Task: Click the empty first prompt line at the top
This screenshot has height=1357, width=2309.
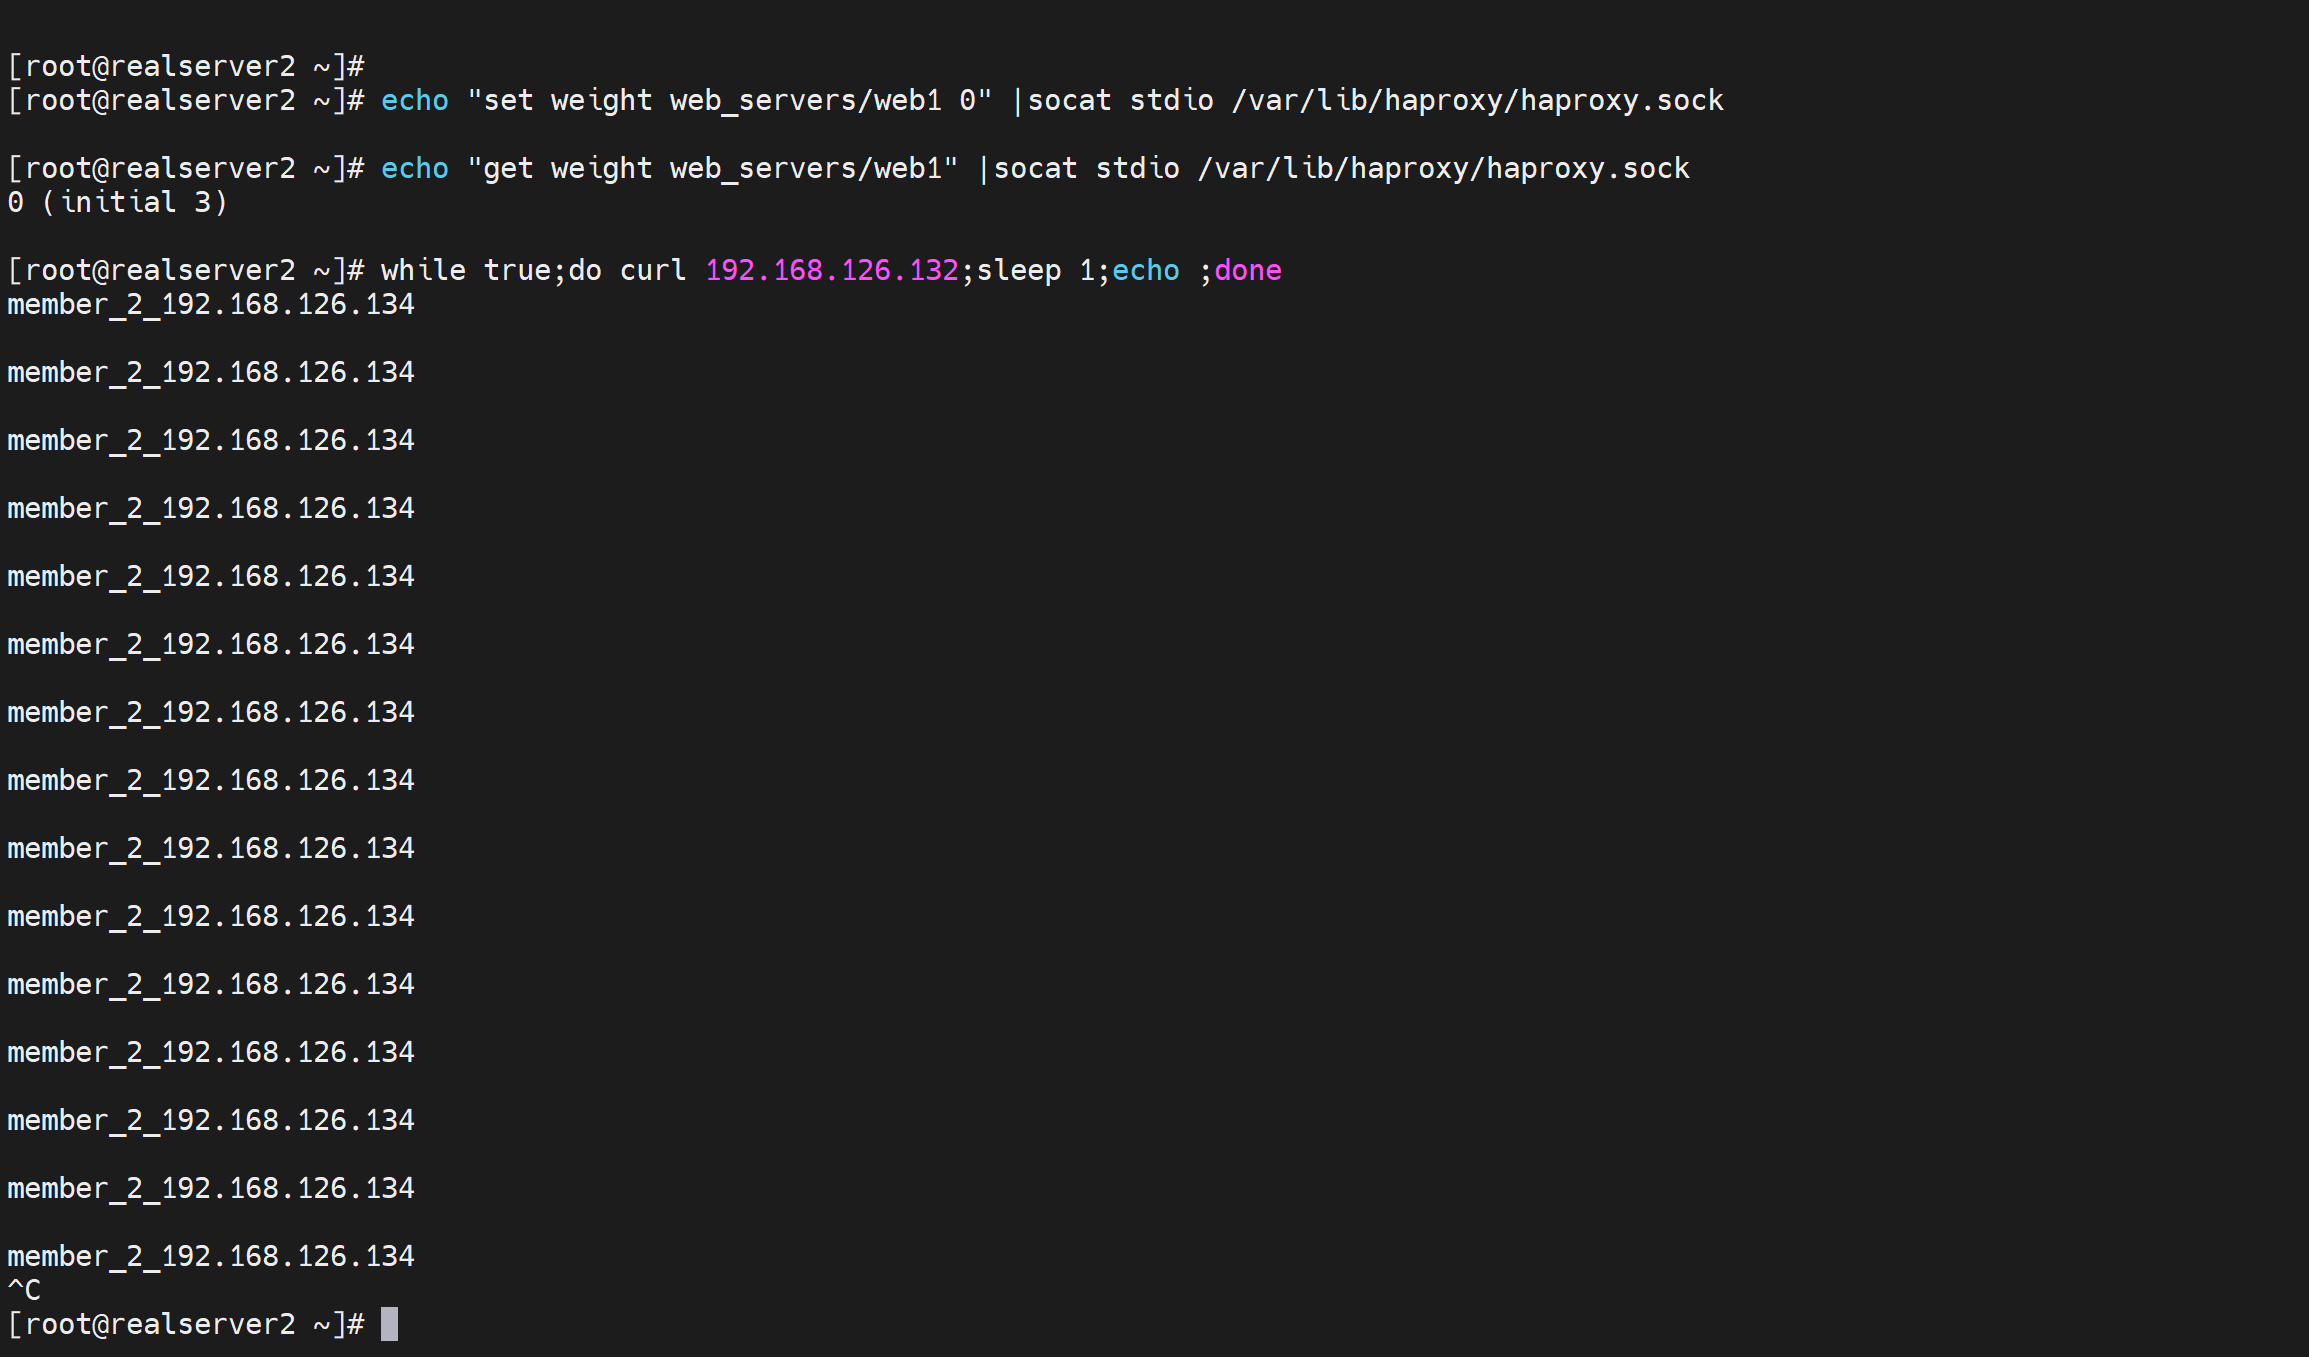Action: point(186,66)
